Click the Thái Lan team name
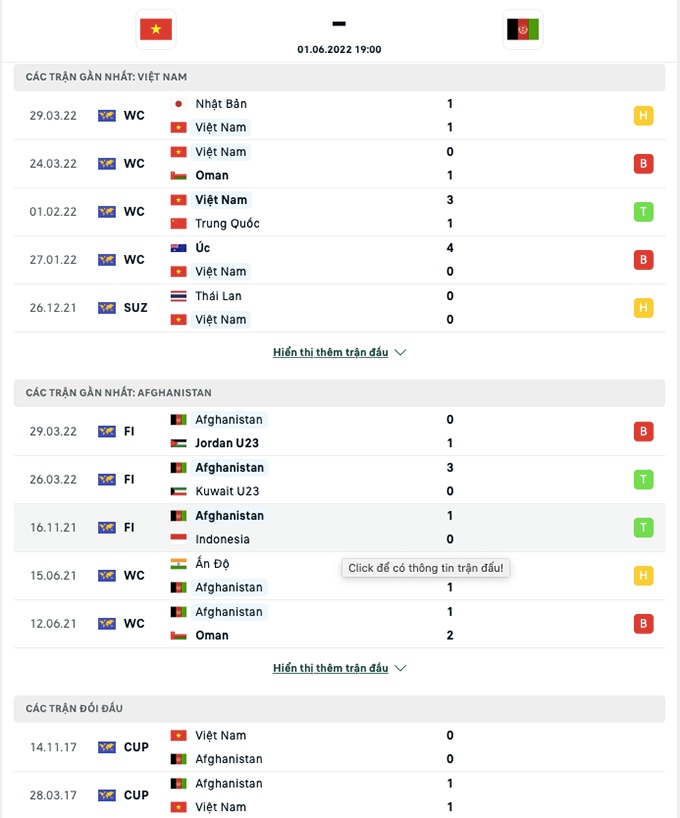680x818 pixels. tap(218, 296)
